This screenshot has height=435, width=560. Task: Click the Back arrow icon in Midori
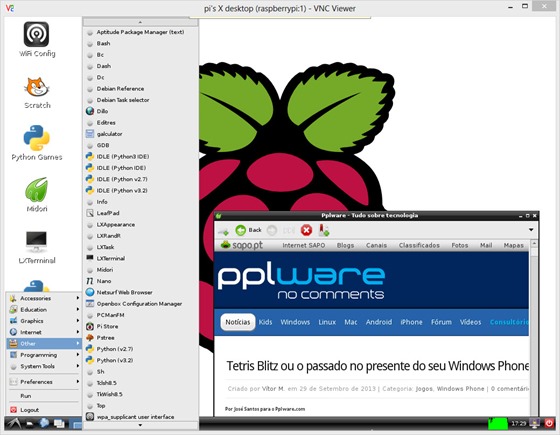[x=241, y=230]
